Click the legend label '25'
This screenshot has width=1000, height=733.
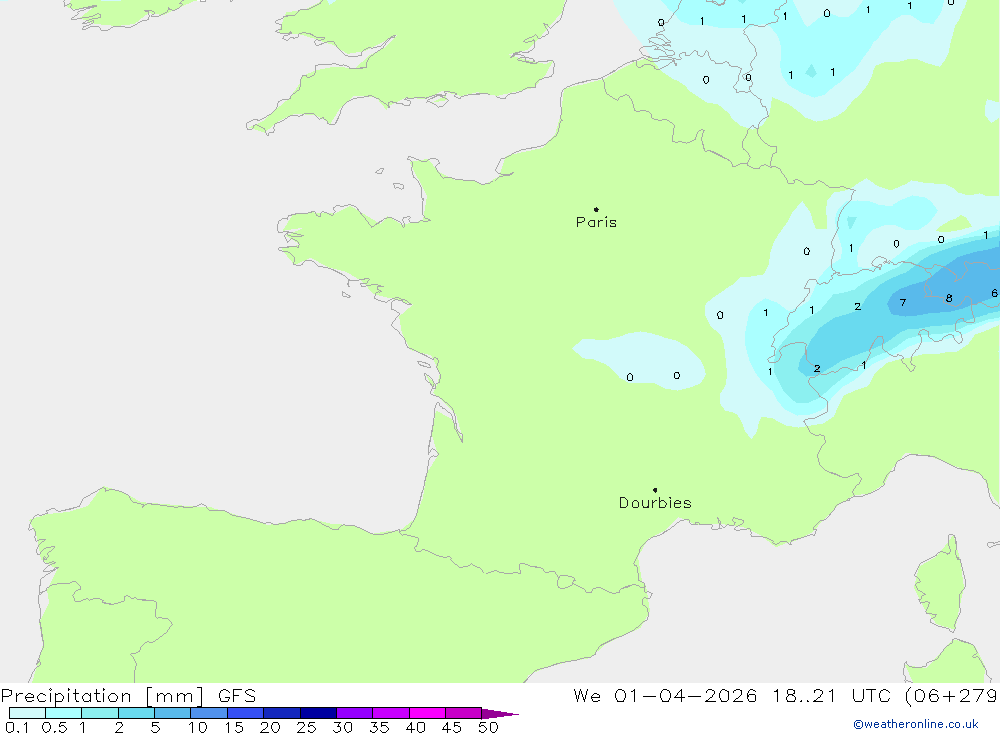coord(306,727)
